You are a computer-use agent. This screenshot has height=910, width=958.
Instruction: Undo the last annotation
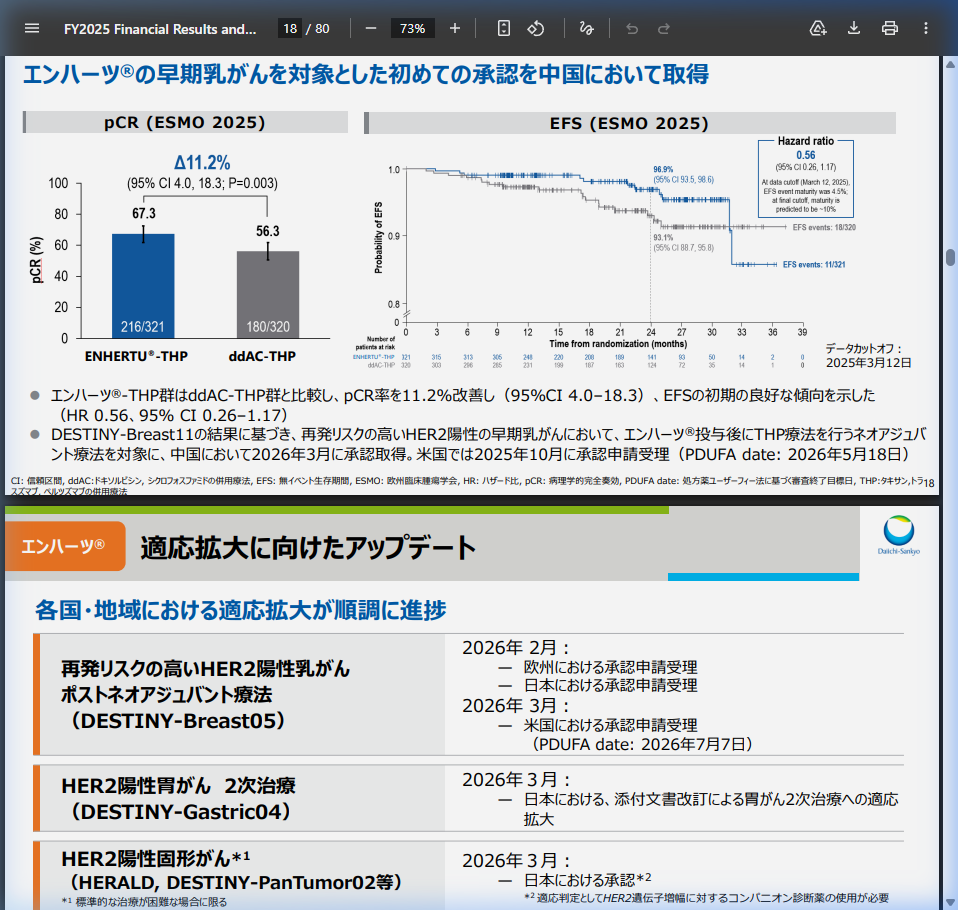click(632, 28)
